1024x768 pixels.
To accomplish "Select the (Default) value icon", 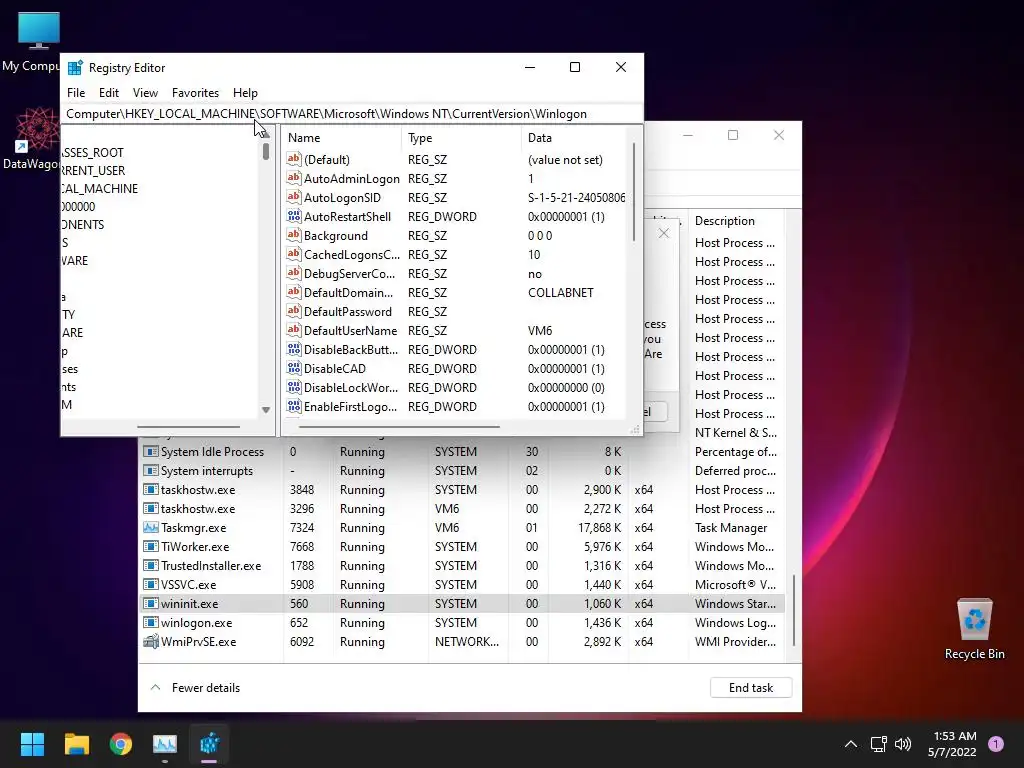I will pyautogui.click(x=294, y=159).
